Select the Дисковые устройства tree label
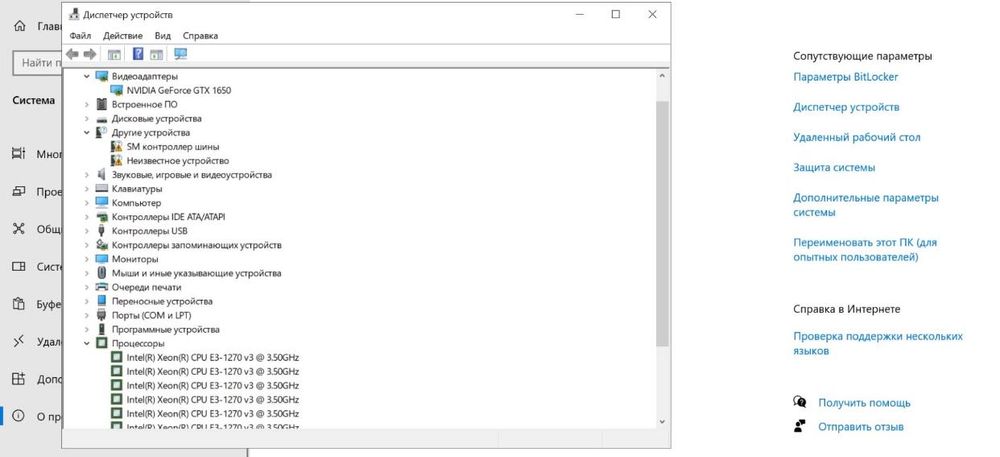1000x457 pixels. (x=157, y=119)
